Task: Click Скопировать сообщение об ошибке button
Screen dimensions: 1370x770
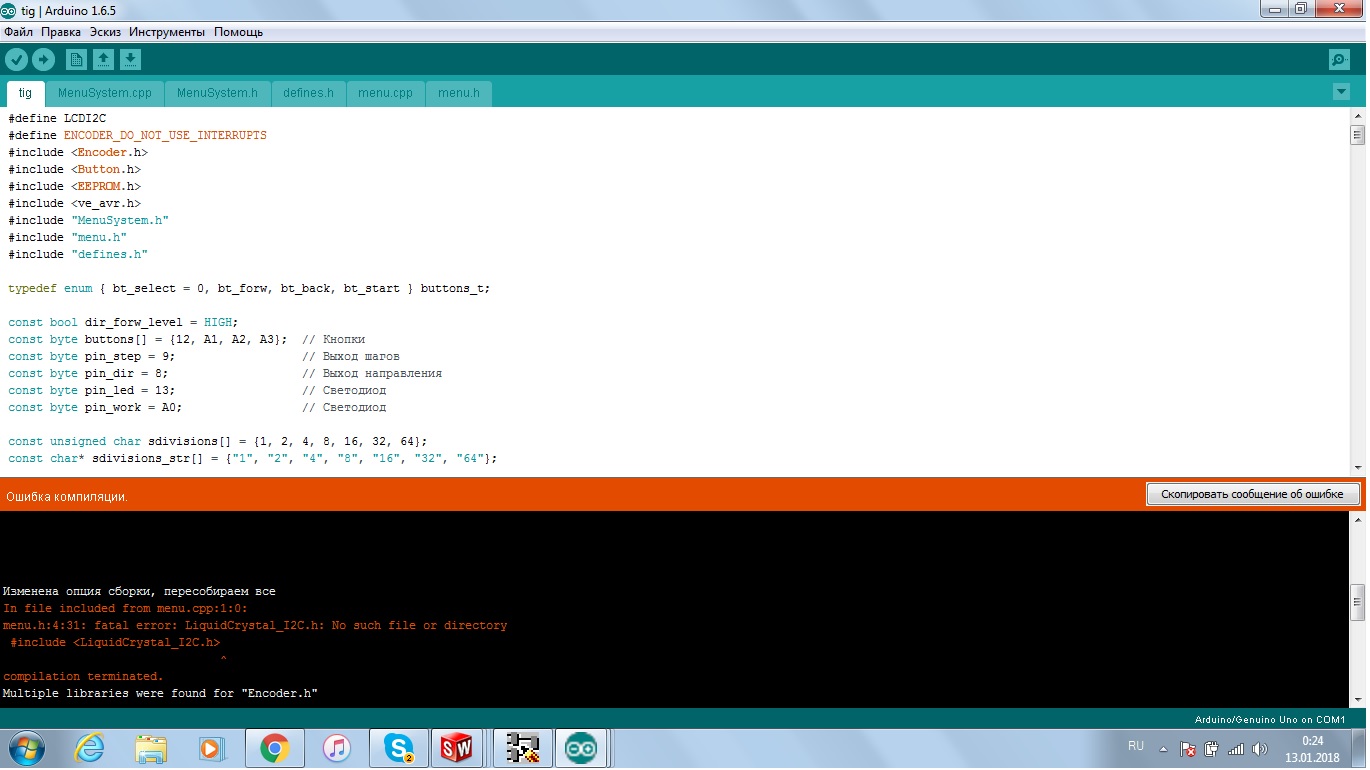Action: pos(1253,494)
